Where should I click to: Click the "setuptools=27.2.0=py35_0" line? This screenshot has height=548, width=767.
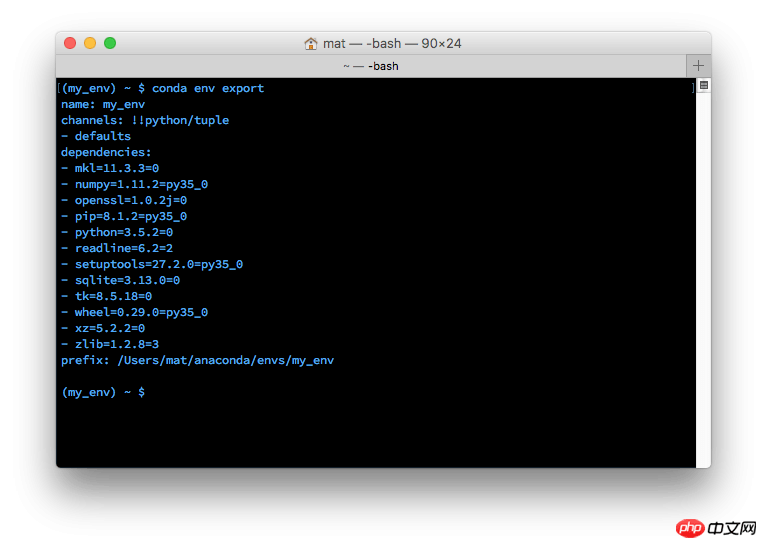click(x=159, y=264)
